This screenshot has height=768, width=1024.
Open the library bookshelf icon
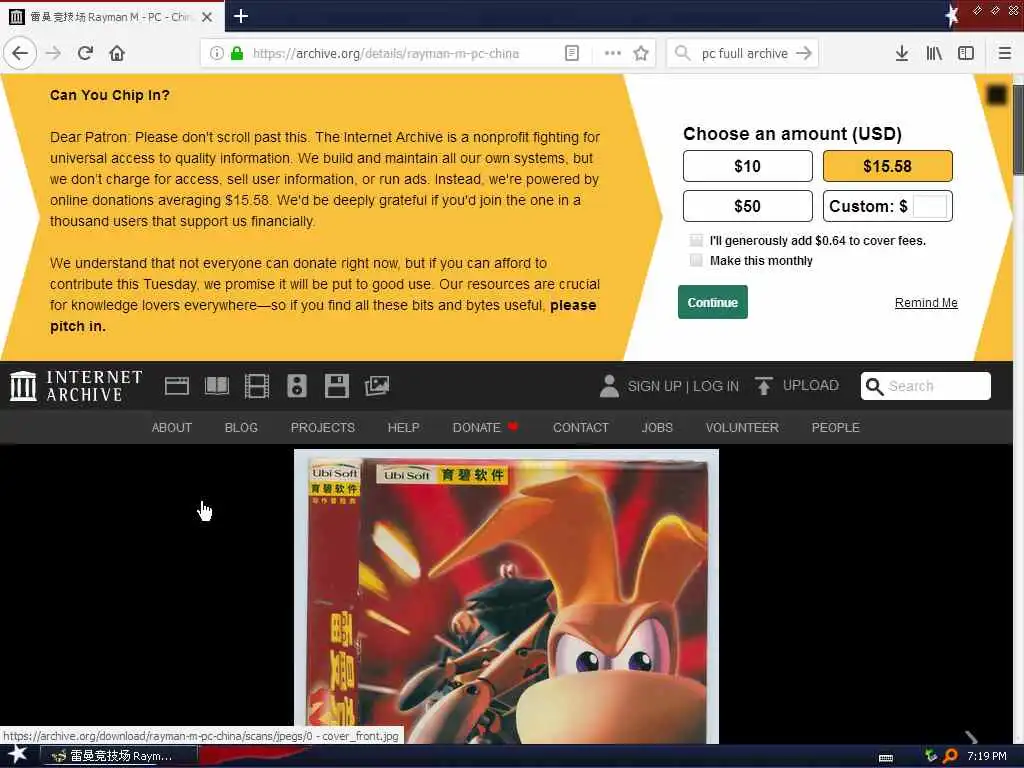pos(934,53)
